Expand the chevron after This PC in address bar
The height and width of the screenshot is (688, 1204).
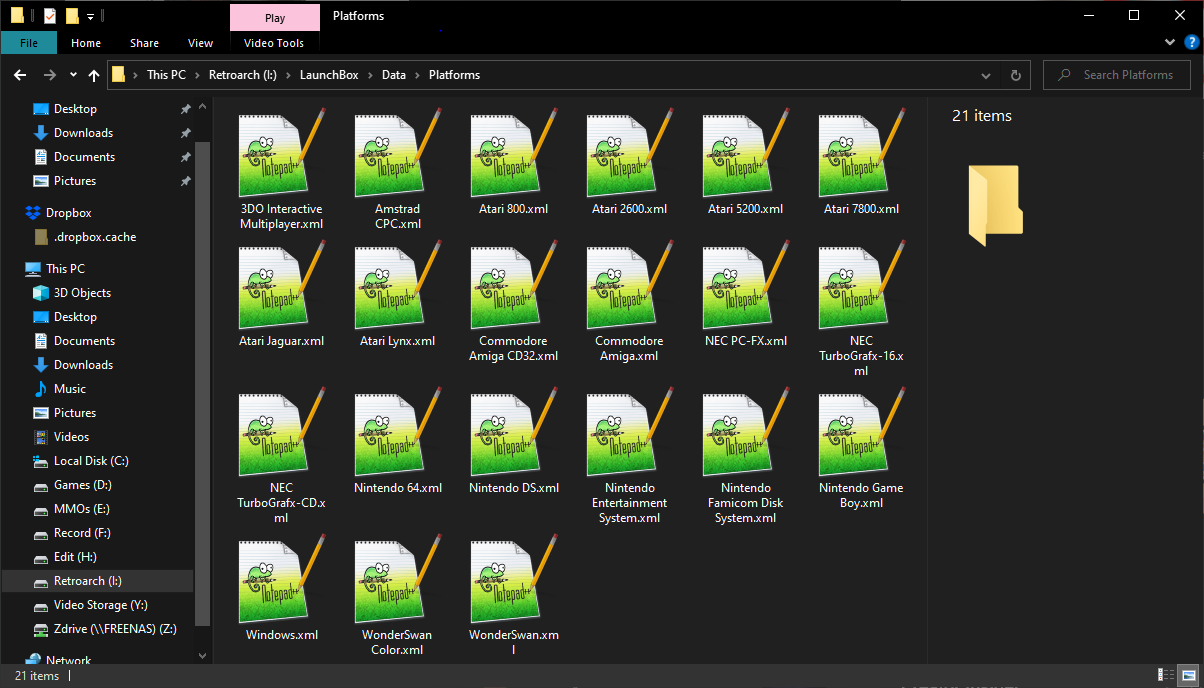pyautogui.click(x=198, y=75)
